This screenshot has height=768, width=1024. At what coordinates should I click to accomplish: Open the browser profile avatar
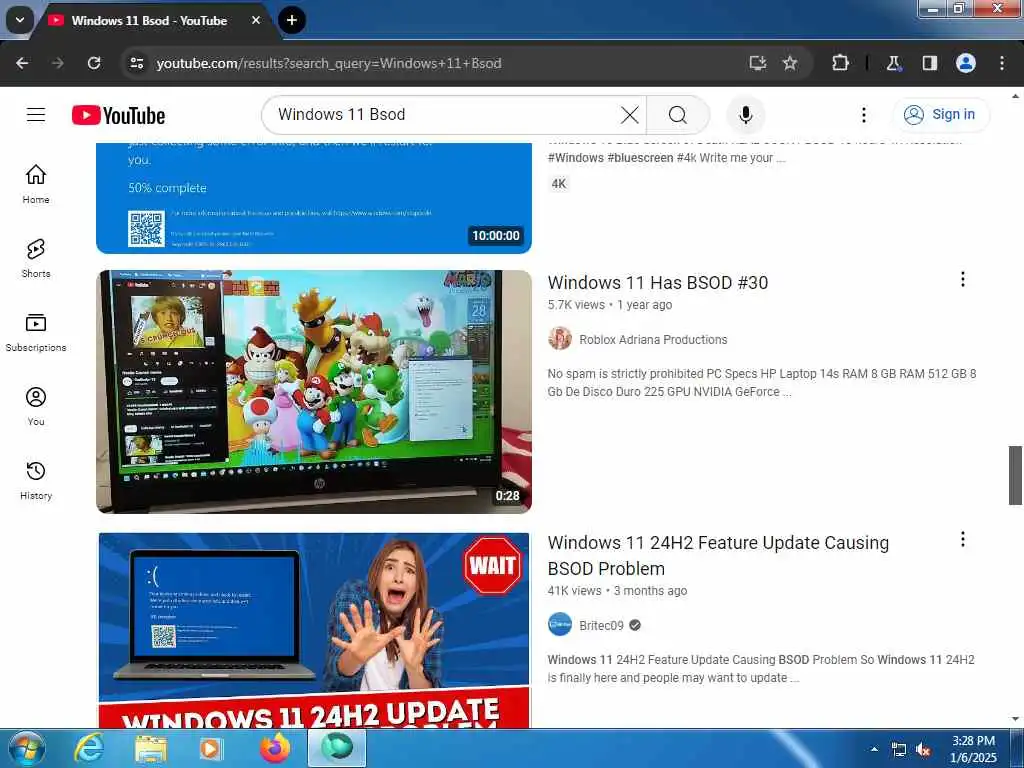point(966,63)
